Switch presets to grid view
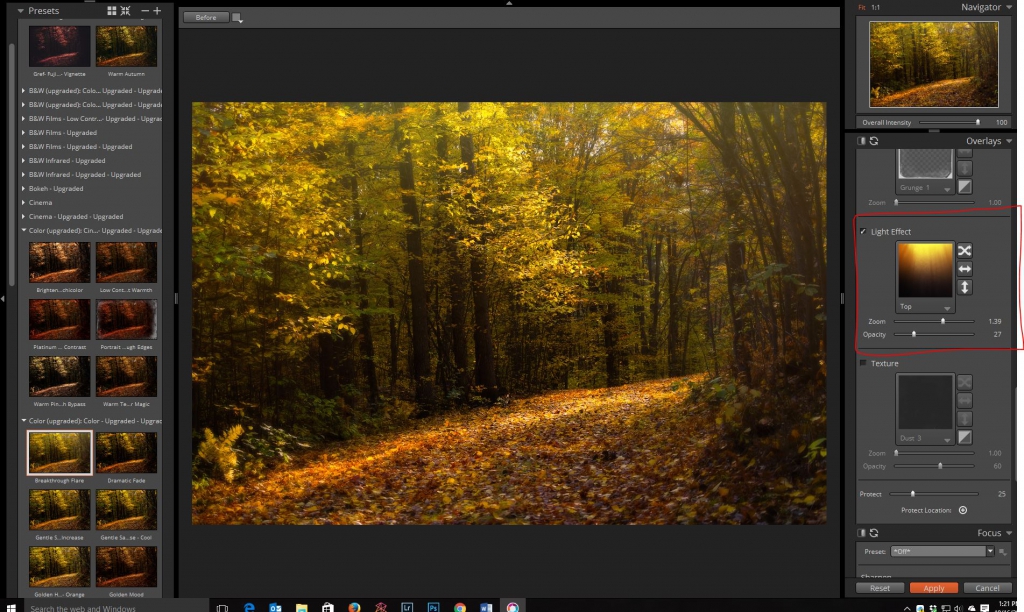Image resolution: width=1024 pixels, height=612 pixels. pos(112,10)
